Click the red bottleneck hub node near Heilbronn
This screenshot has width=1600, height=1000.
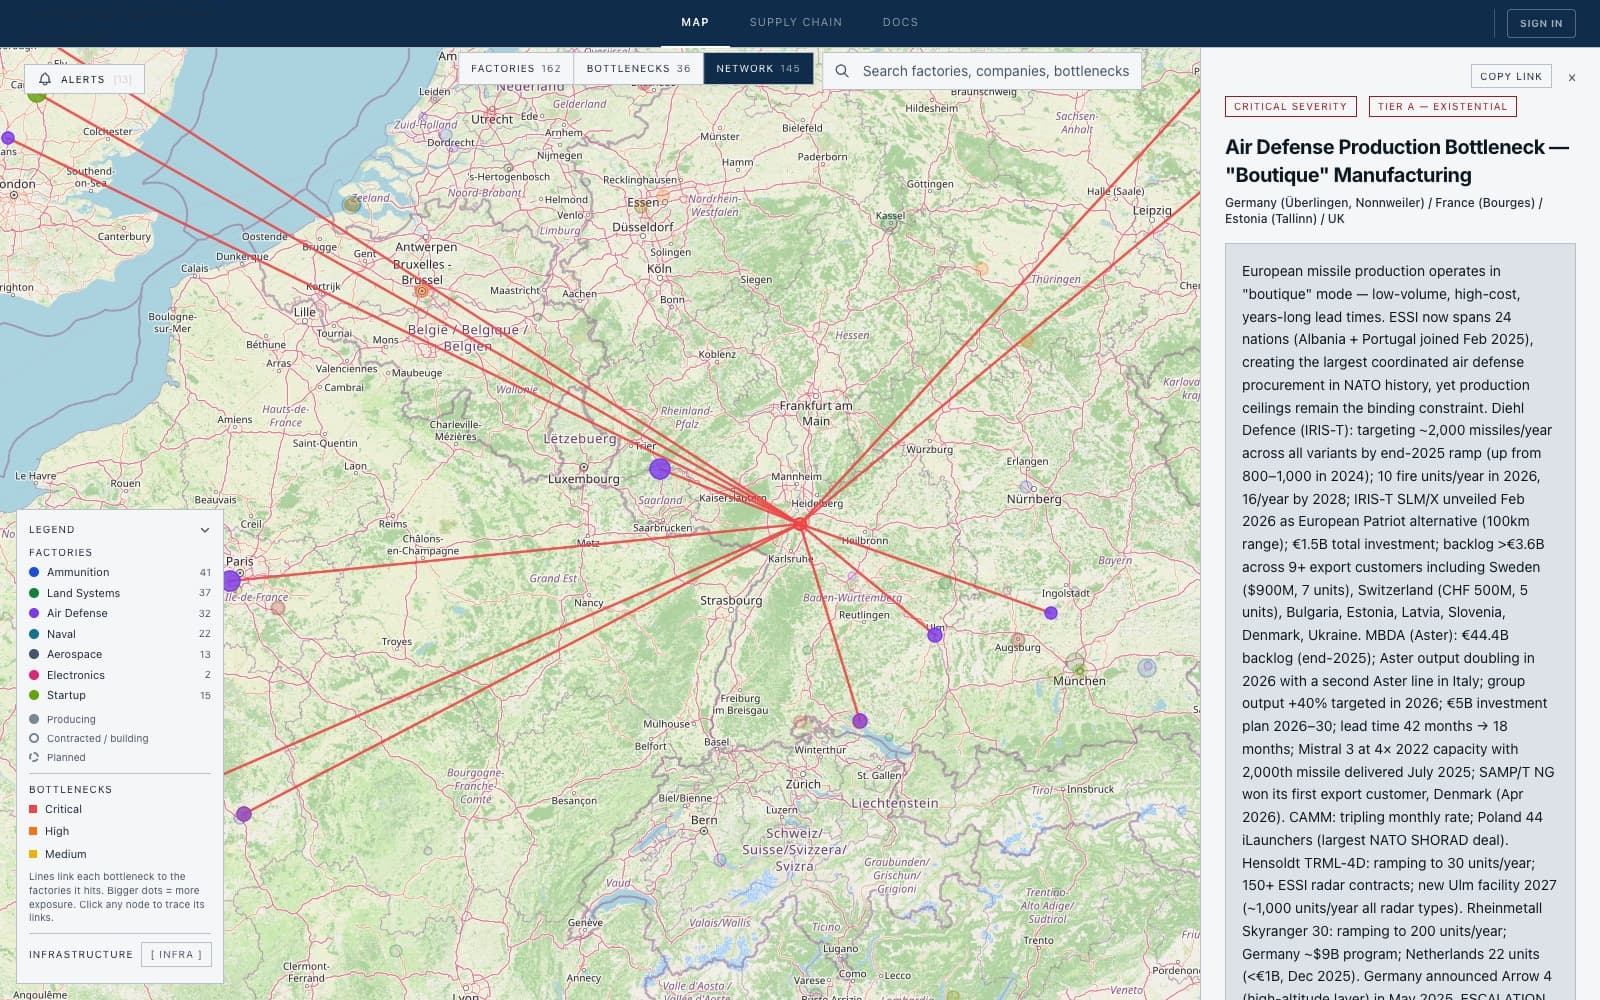pos(799,523)
